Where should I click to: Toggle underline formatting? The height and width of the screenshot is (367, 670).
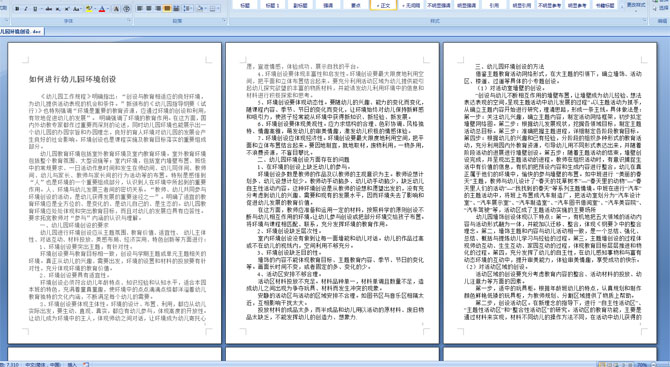(x=35, y=9)
